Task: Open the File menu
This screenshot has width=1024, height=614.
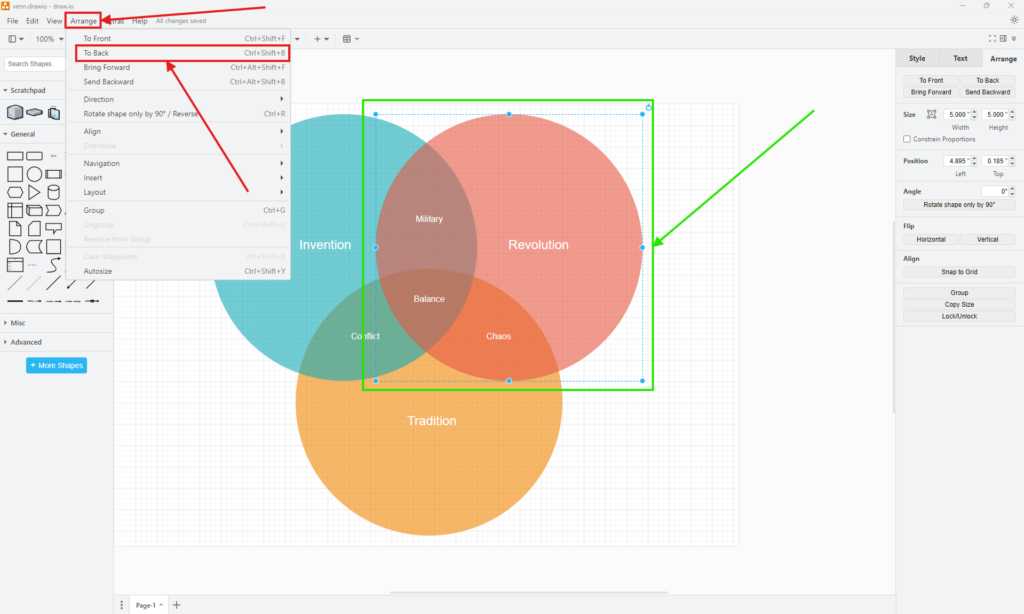Action: click(12, 21)
